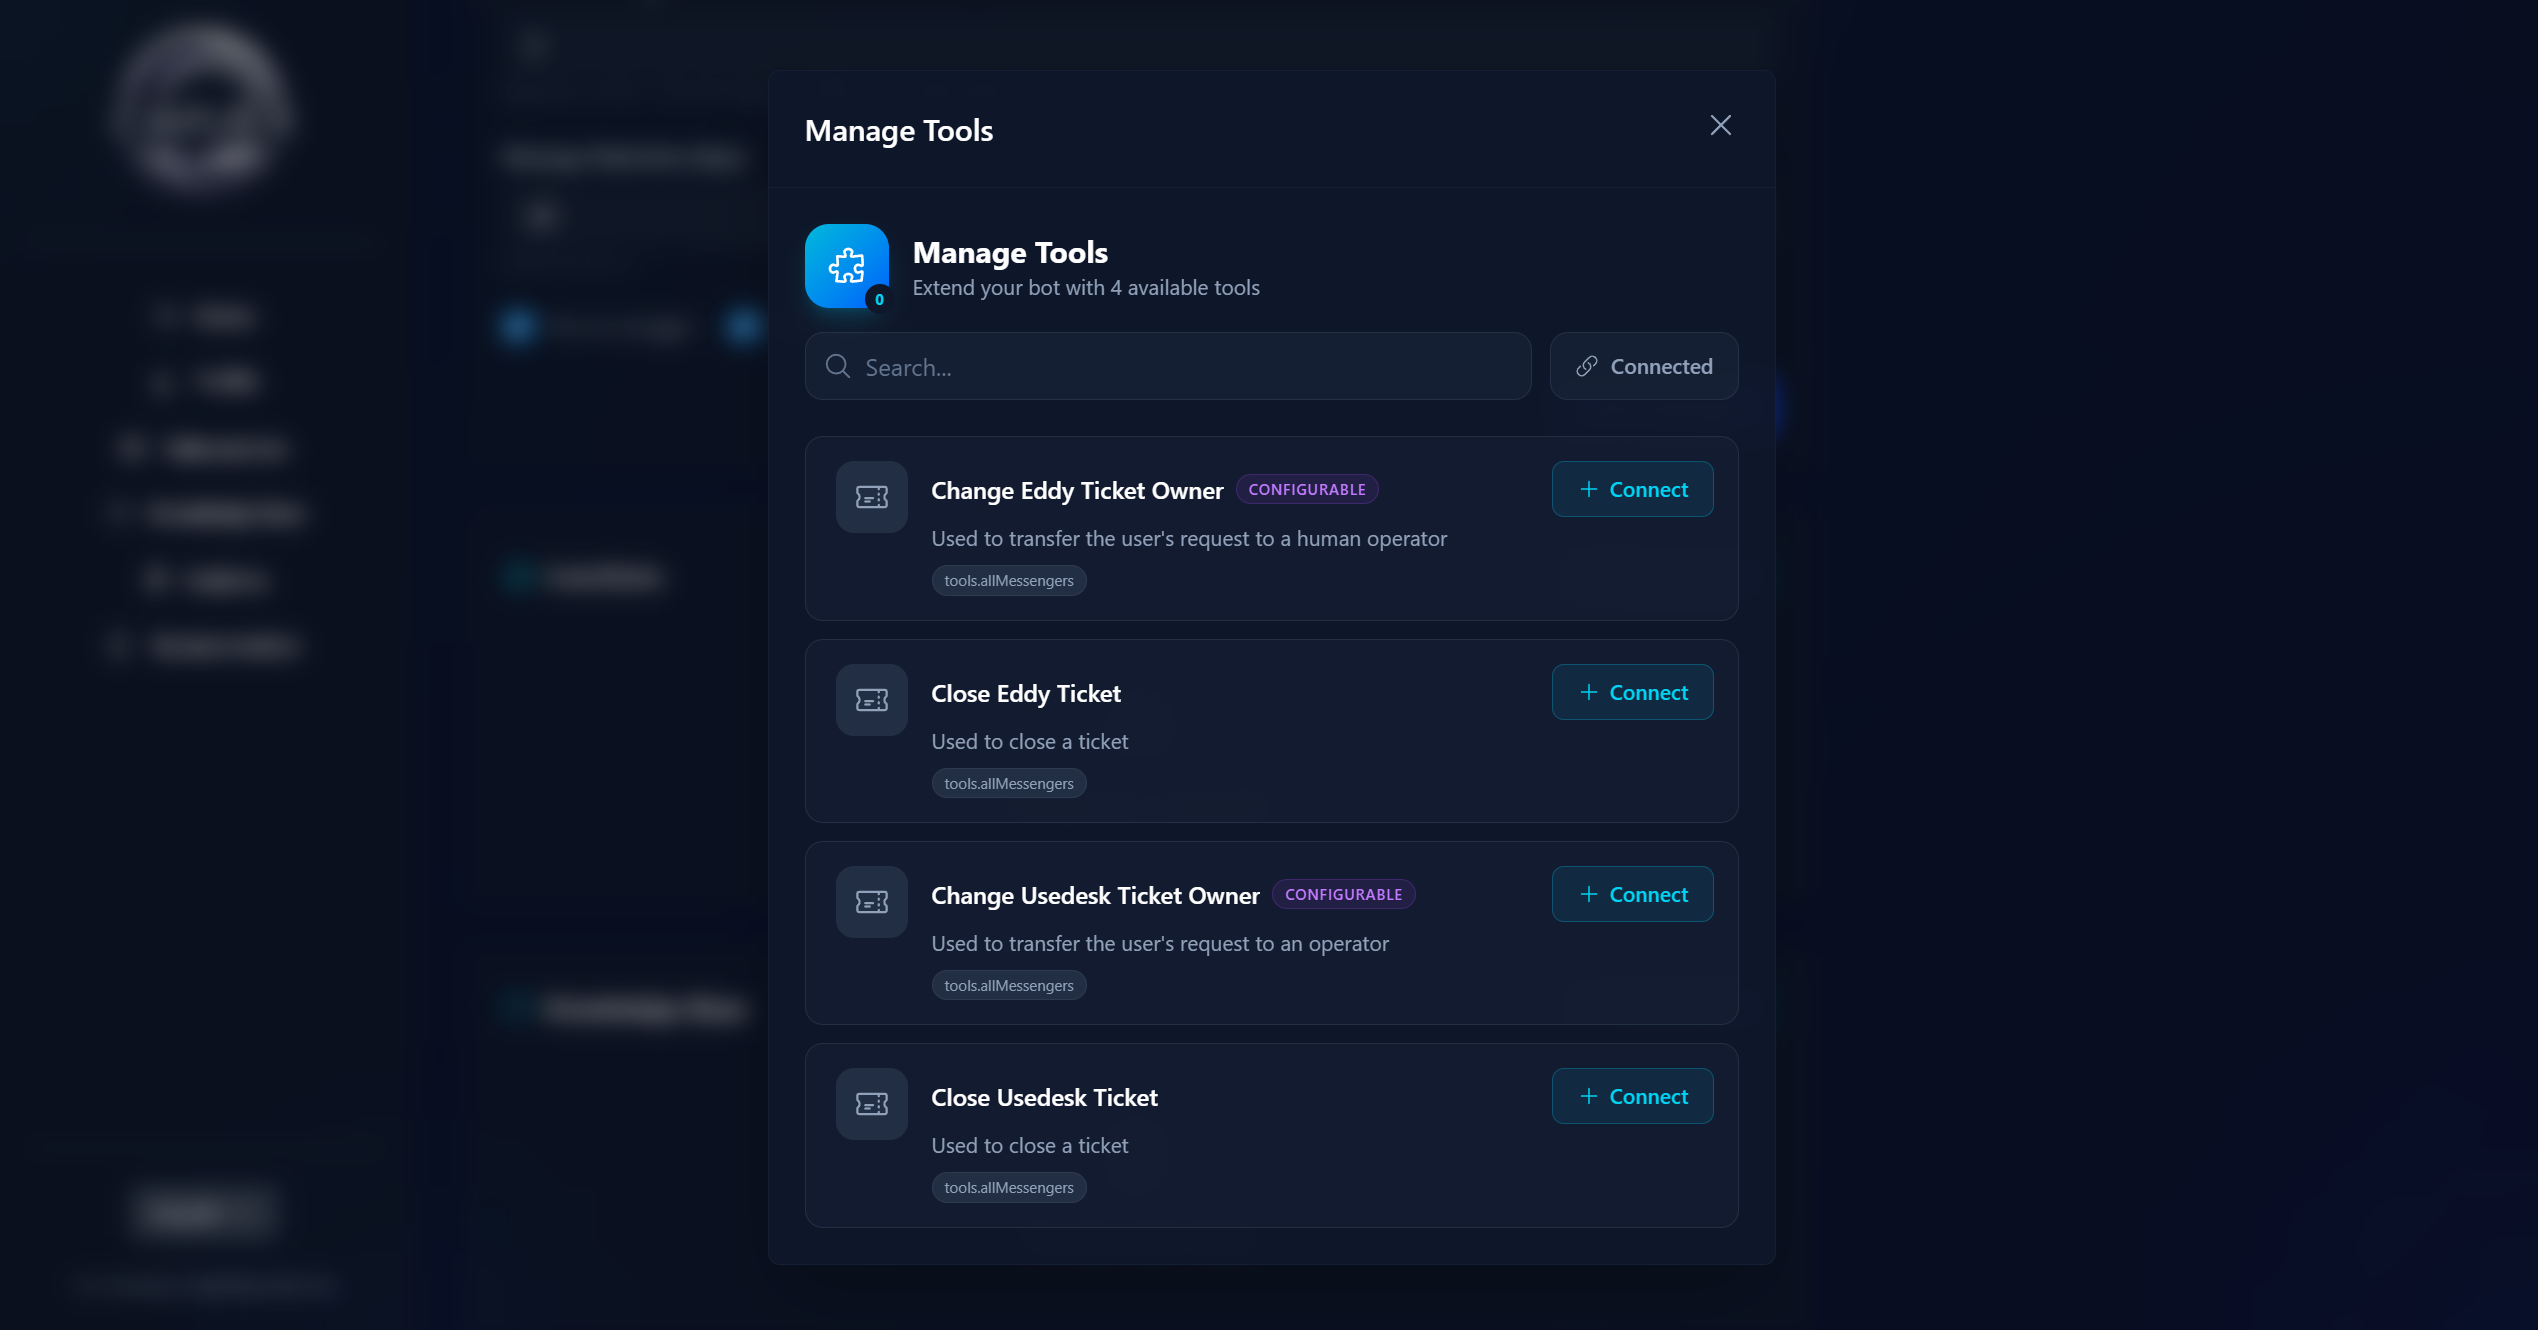Click the Change Eddy Ticket Owner title
This screenshot has height=1330, width=2538.
(x=1077, y=491)
